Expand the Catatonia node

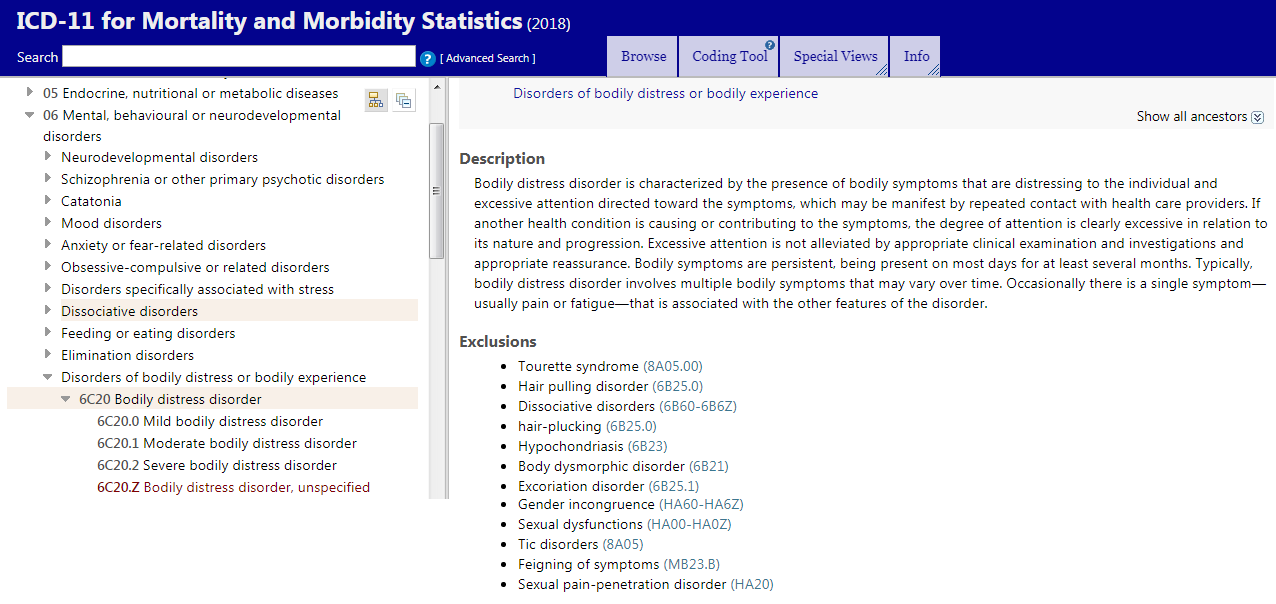(48, 200)
